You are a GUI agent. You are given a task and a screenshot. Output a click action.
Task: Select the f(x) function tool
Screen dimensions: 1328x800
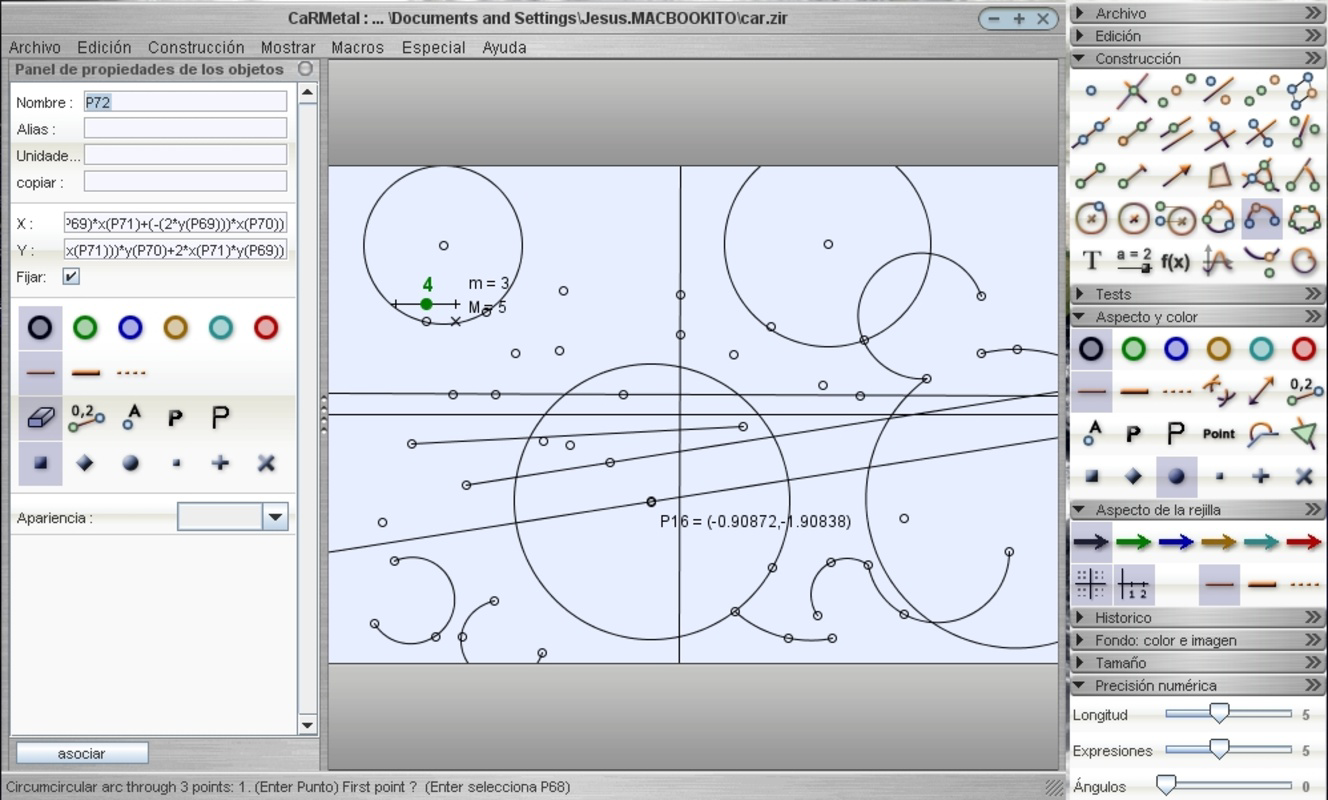click(x=1176, y=261)
